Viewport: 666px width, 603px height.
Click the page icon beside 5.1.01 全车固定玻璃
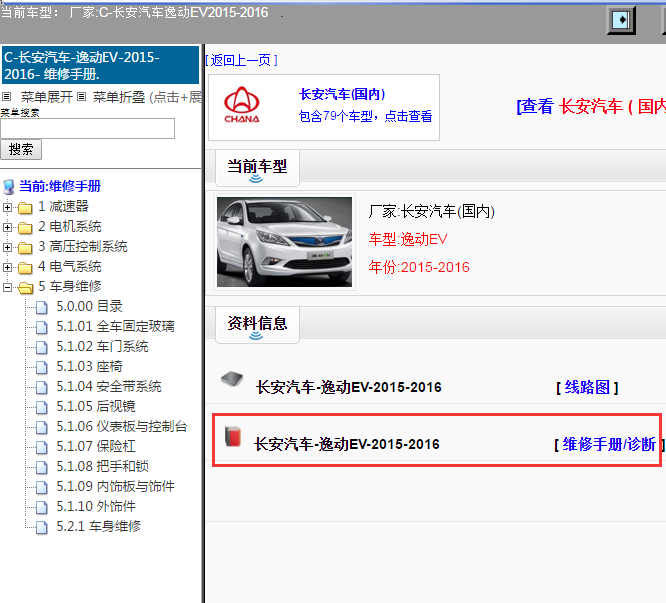[42, 327]
